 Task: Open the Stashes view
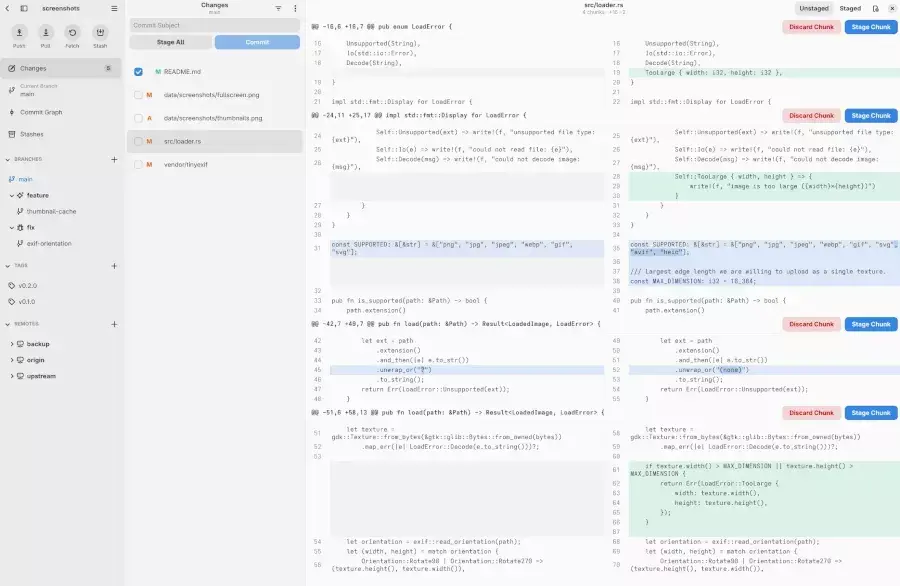[x=61, y=134]
